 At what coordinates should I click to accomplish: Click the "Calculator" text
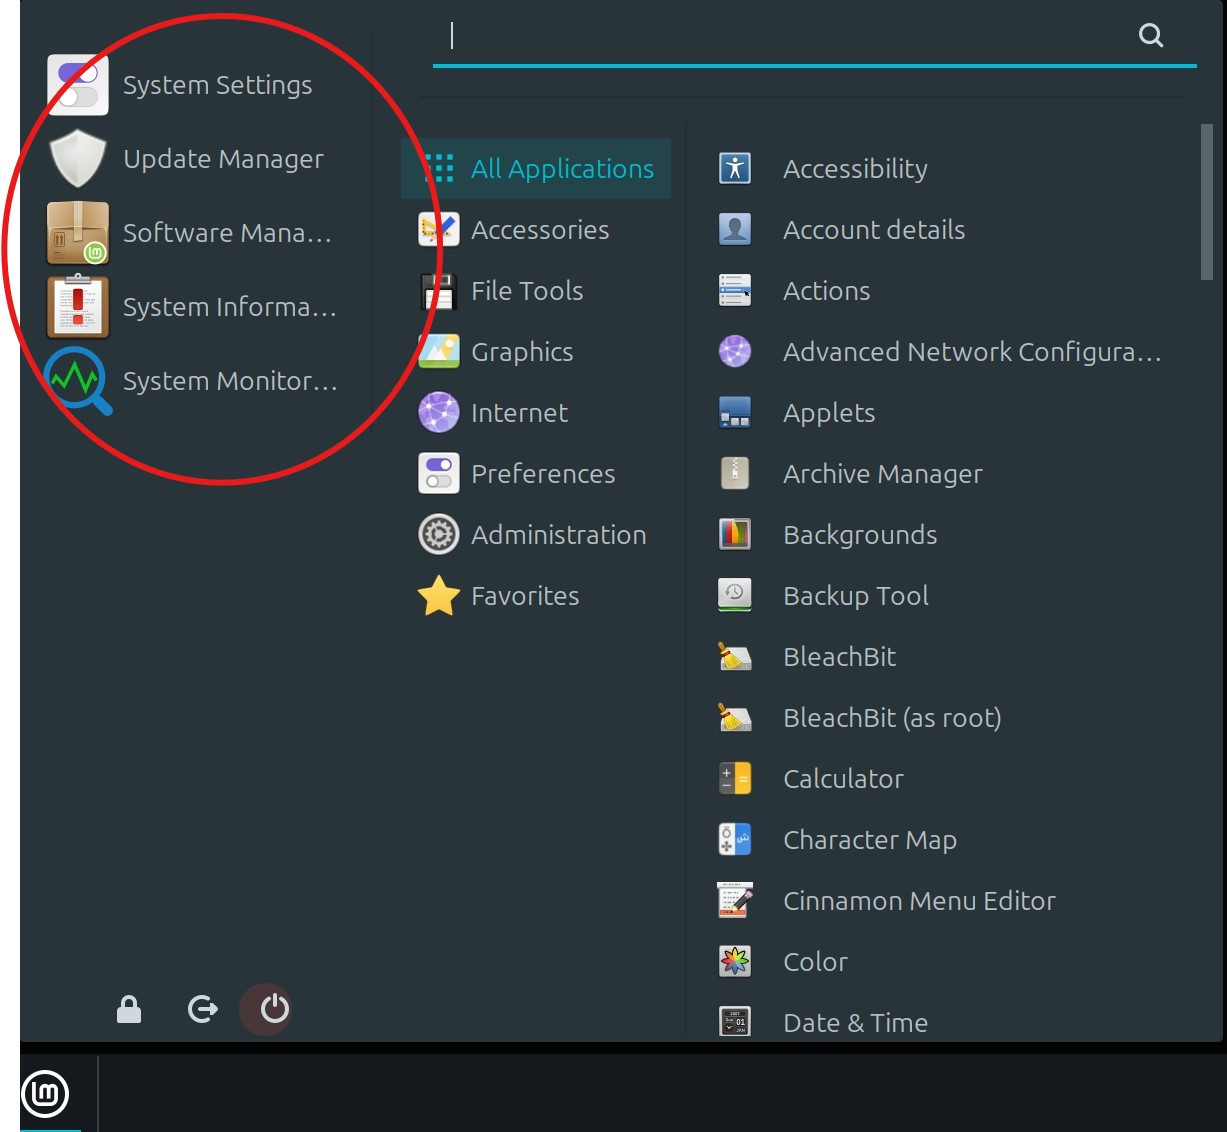point(843,779)
